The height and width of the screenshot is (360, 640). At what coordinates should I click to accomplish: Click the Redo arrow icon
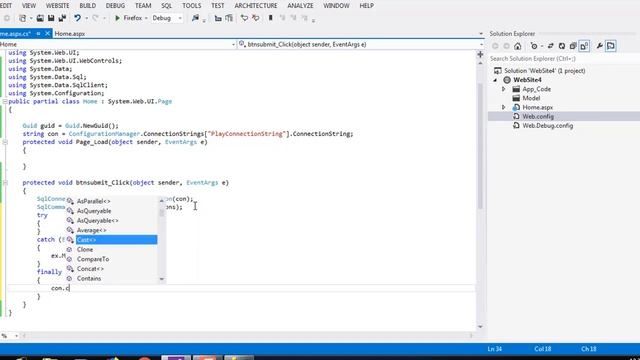95,18
